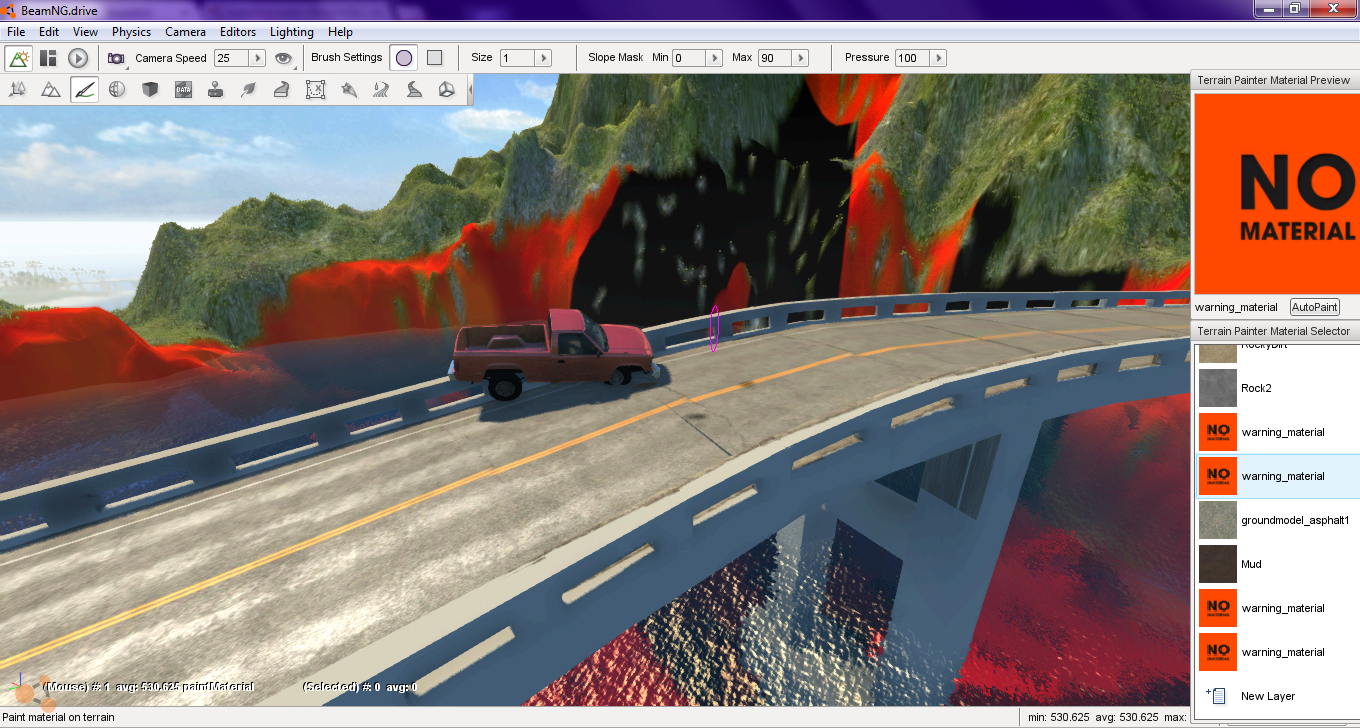Open the Datablock Editor DATA icon

click(x=183, y=90)
